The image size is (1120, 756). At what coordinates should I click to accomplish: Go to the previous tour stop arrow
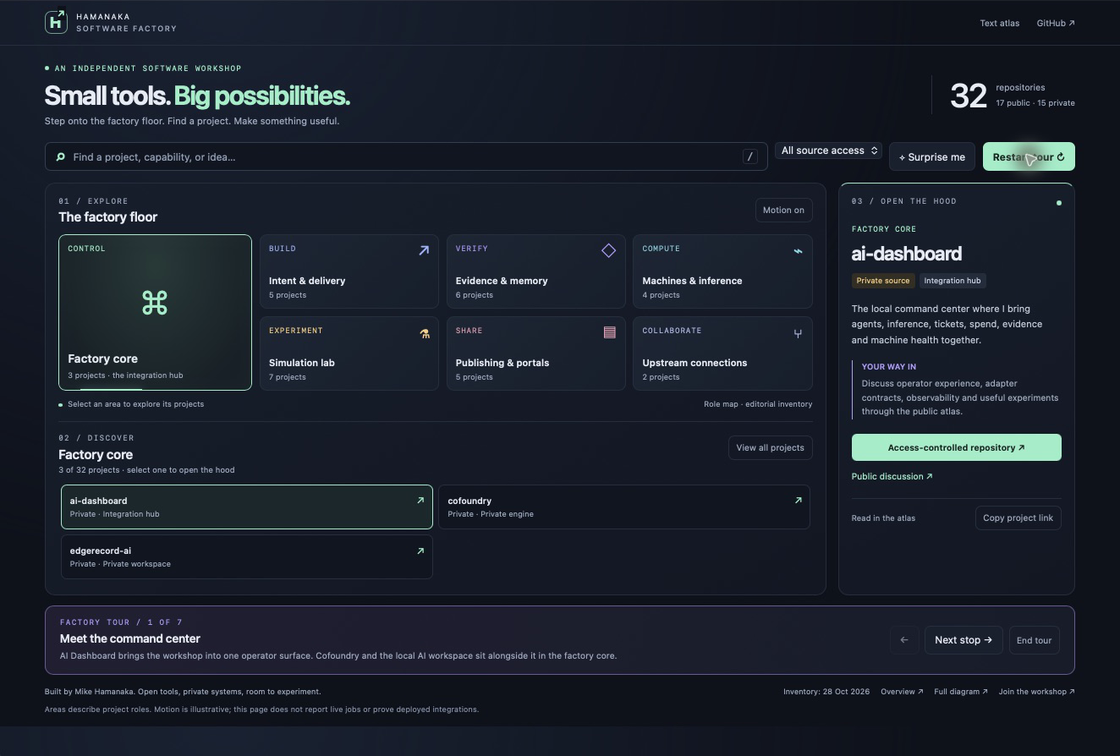pos(904,640)
